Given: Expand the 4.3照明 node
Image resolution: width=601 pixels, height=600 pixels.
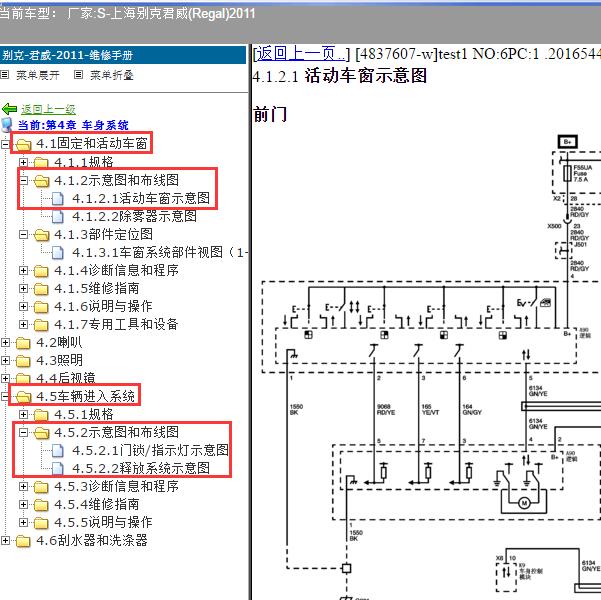Looking at the screenshot, I should click(x=5, y=361).
